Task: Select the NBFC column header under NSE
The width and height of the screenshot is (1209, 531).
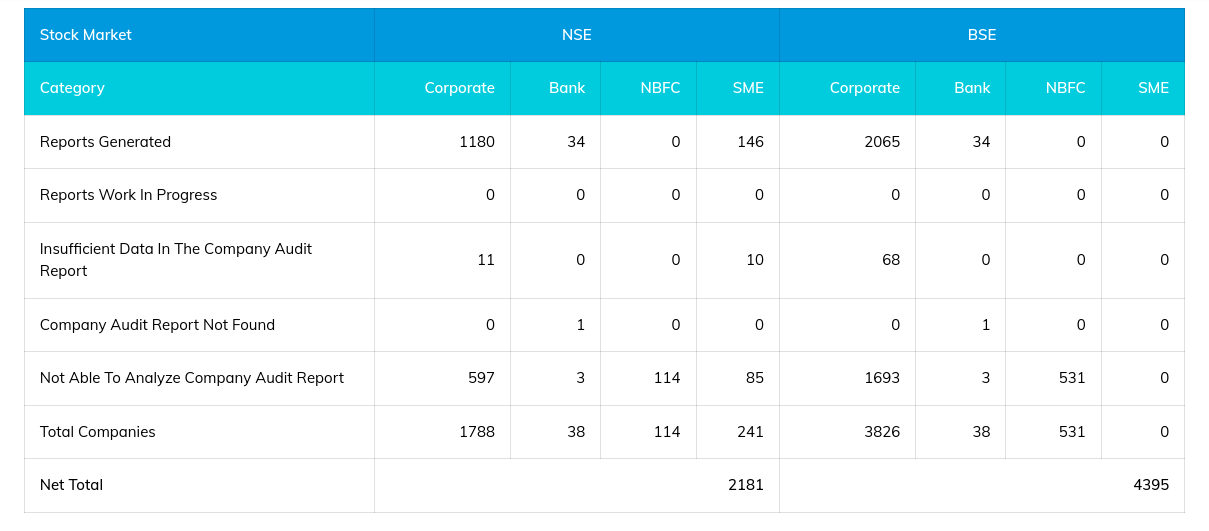Action: 649,88
